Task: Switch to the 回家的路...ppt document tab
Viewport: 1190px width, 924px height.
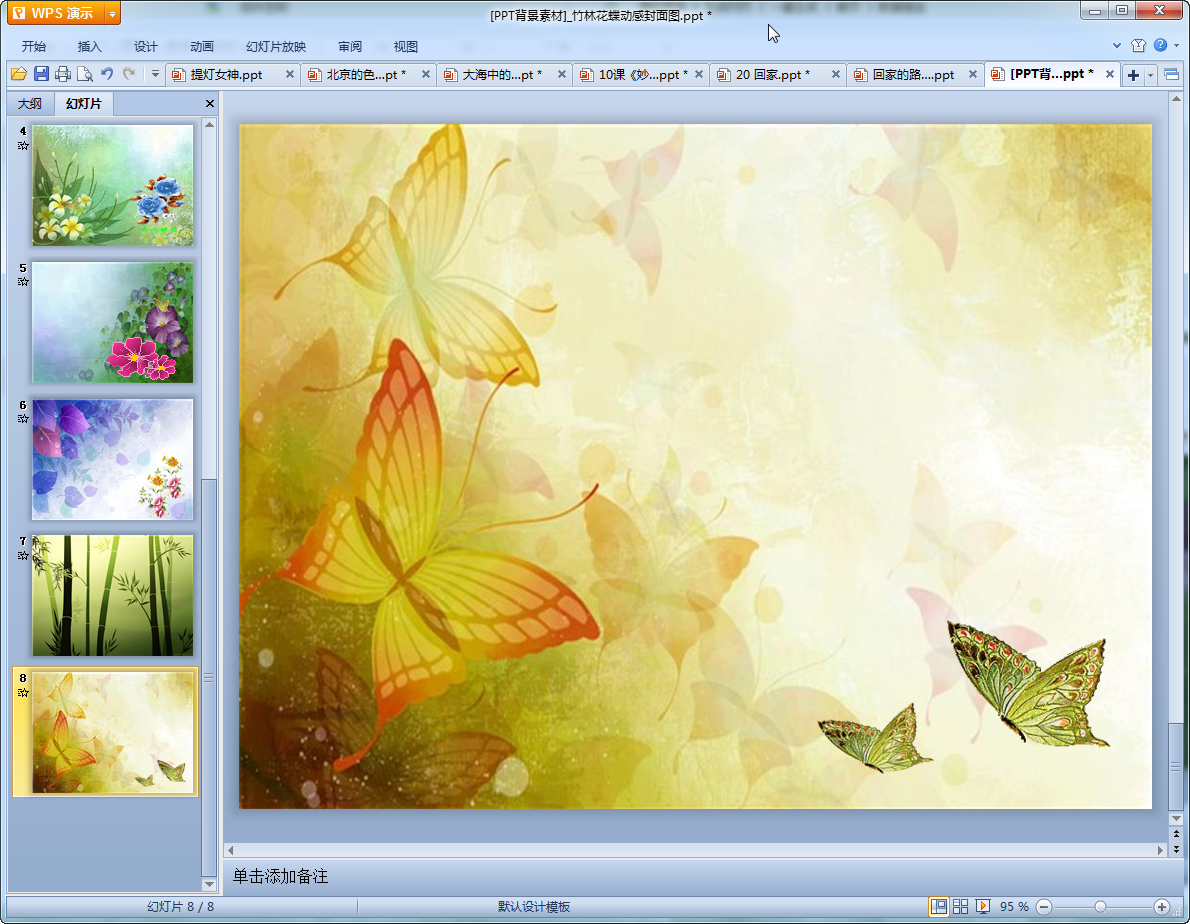Action: point(913,74)
